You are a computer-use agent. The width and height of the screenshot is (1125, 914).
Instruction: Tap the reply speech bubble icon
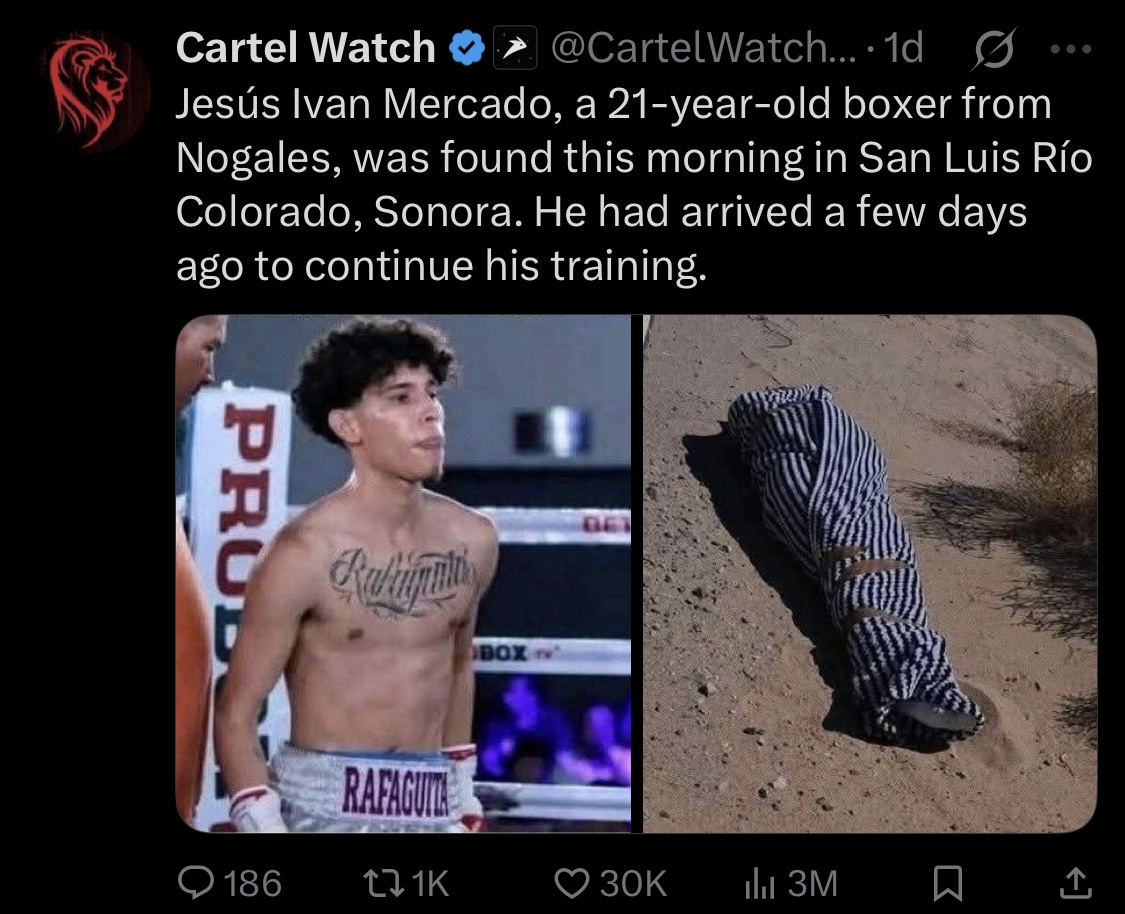tap(196, 882)
